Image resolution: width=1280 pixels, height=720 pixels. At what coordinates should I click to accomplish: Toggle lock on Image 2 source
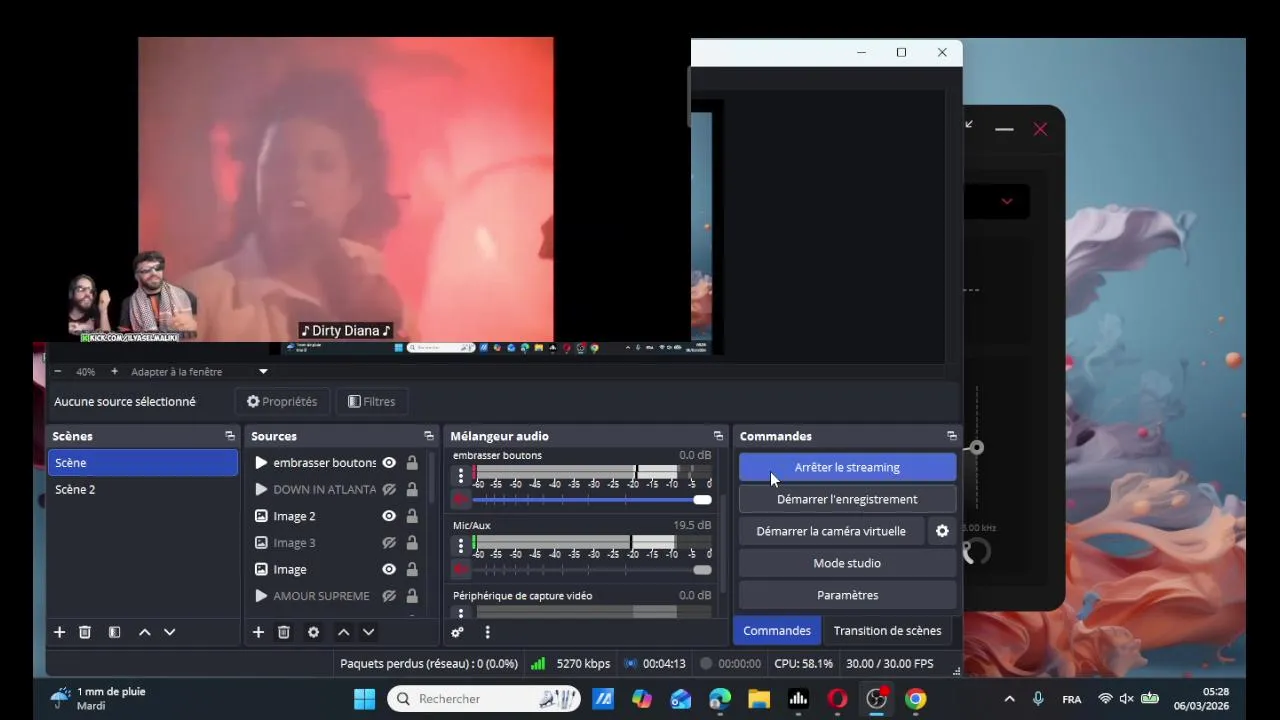pyautogui.click(x=412, y=516)
